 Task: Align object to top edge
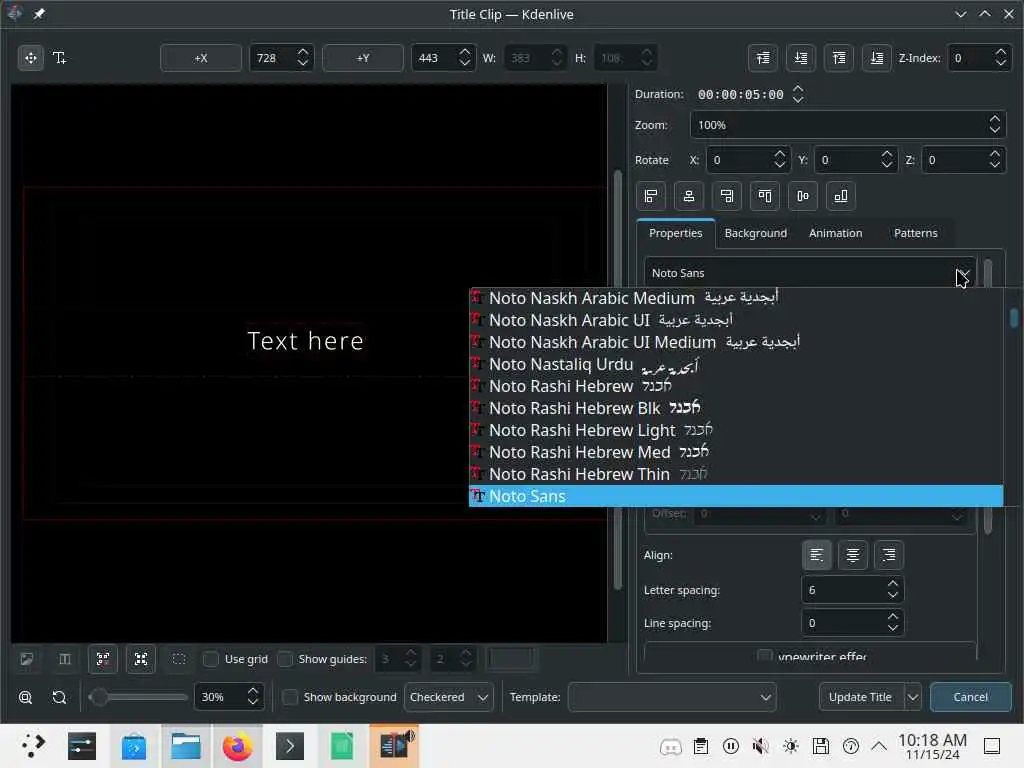point(765,196)
